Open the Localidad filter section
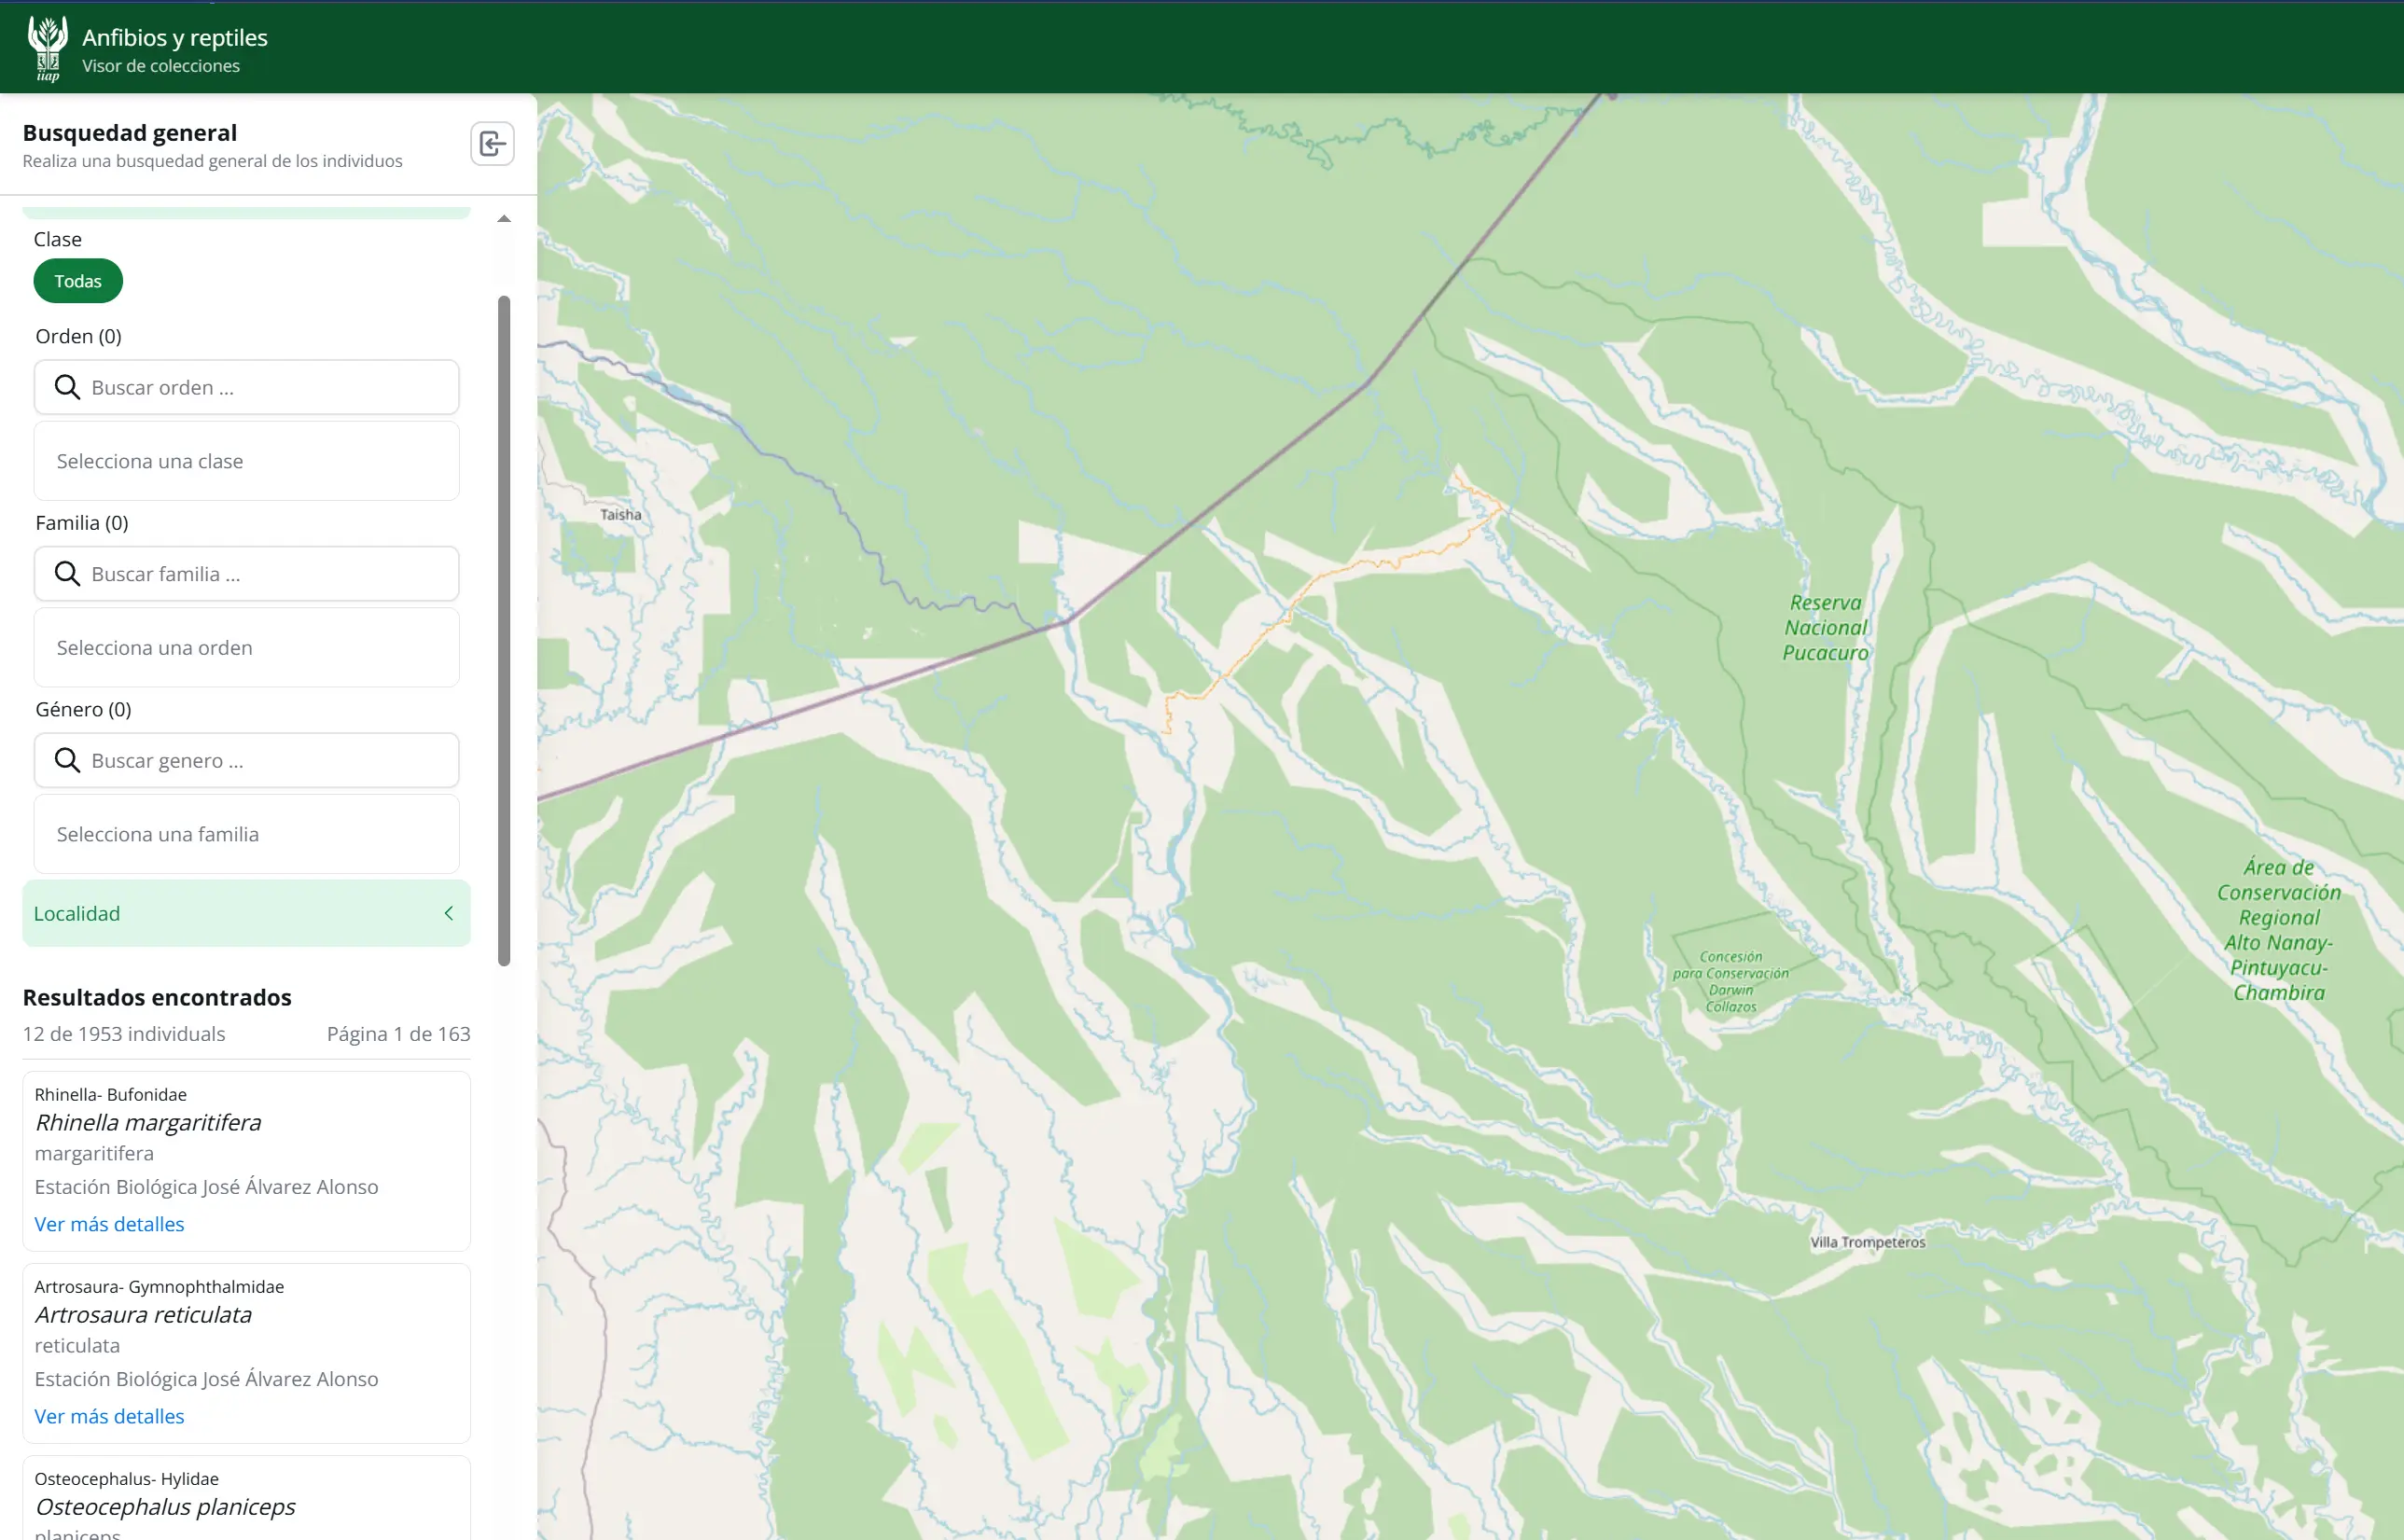Screen dimensions: 2404x1540 pos(246,913)
